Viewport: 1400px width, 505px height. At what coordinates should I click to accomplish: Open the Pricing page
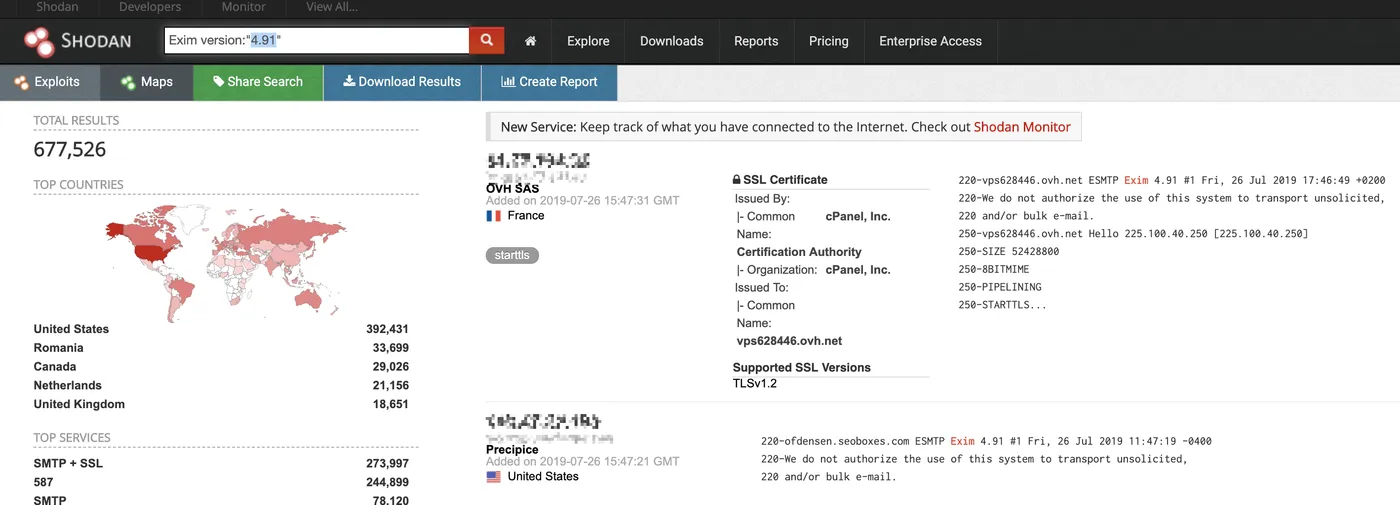tap(828, 41)
